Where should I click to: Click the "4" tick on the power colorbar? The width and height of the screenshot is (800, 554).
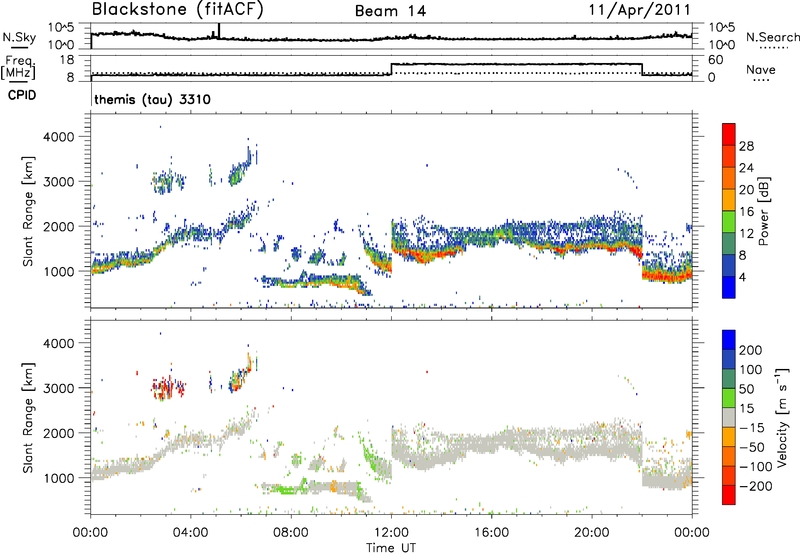pos(742,277)
